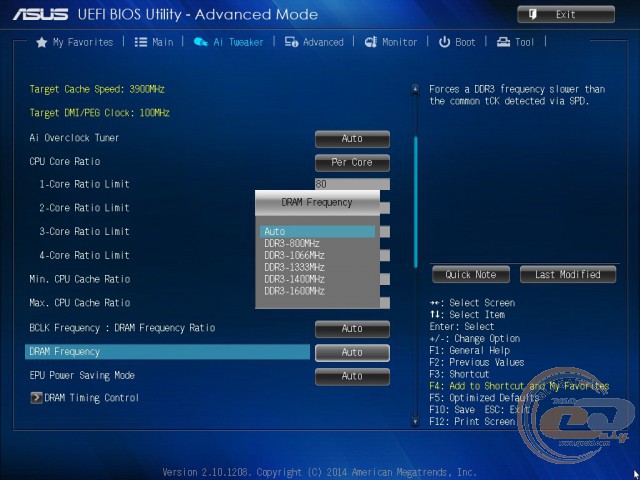Click the F5: Optimized Defaults hint
The image size is (640, 480).
click(484, 398)
